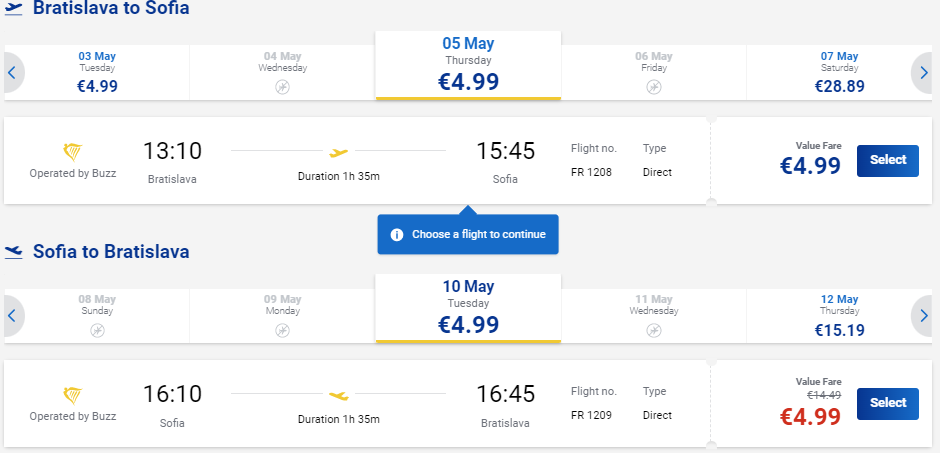940x453 pixels.
Task: Click the yellow plane icon on the 13:10 flight
Action: pos(339,153)
